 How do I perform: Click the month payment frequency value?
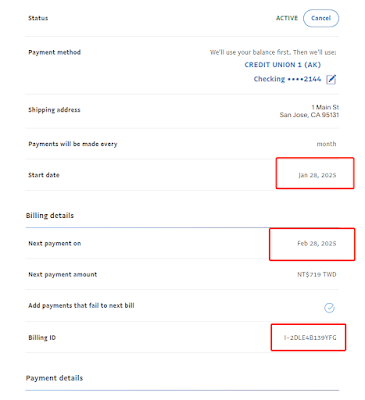point(326,144)
